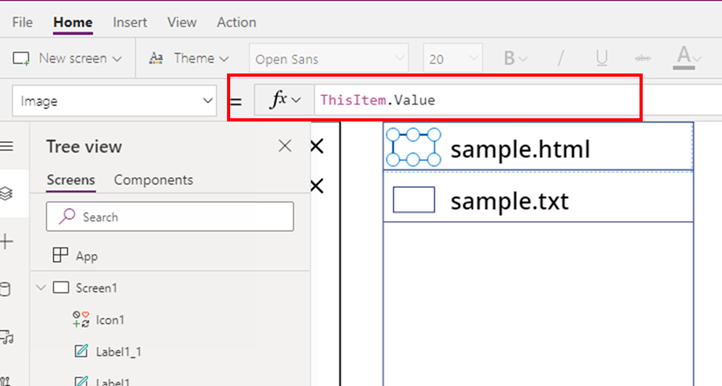This screenshot has height=386, width=722.
Task: Open the Action tab
Action: 236,22
